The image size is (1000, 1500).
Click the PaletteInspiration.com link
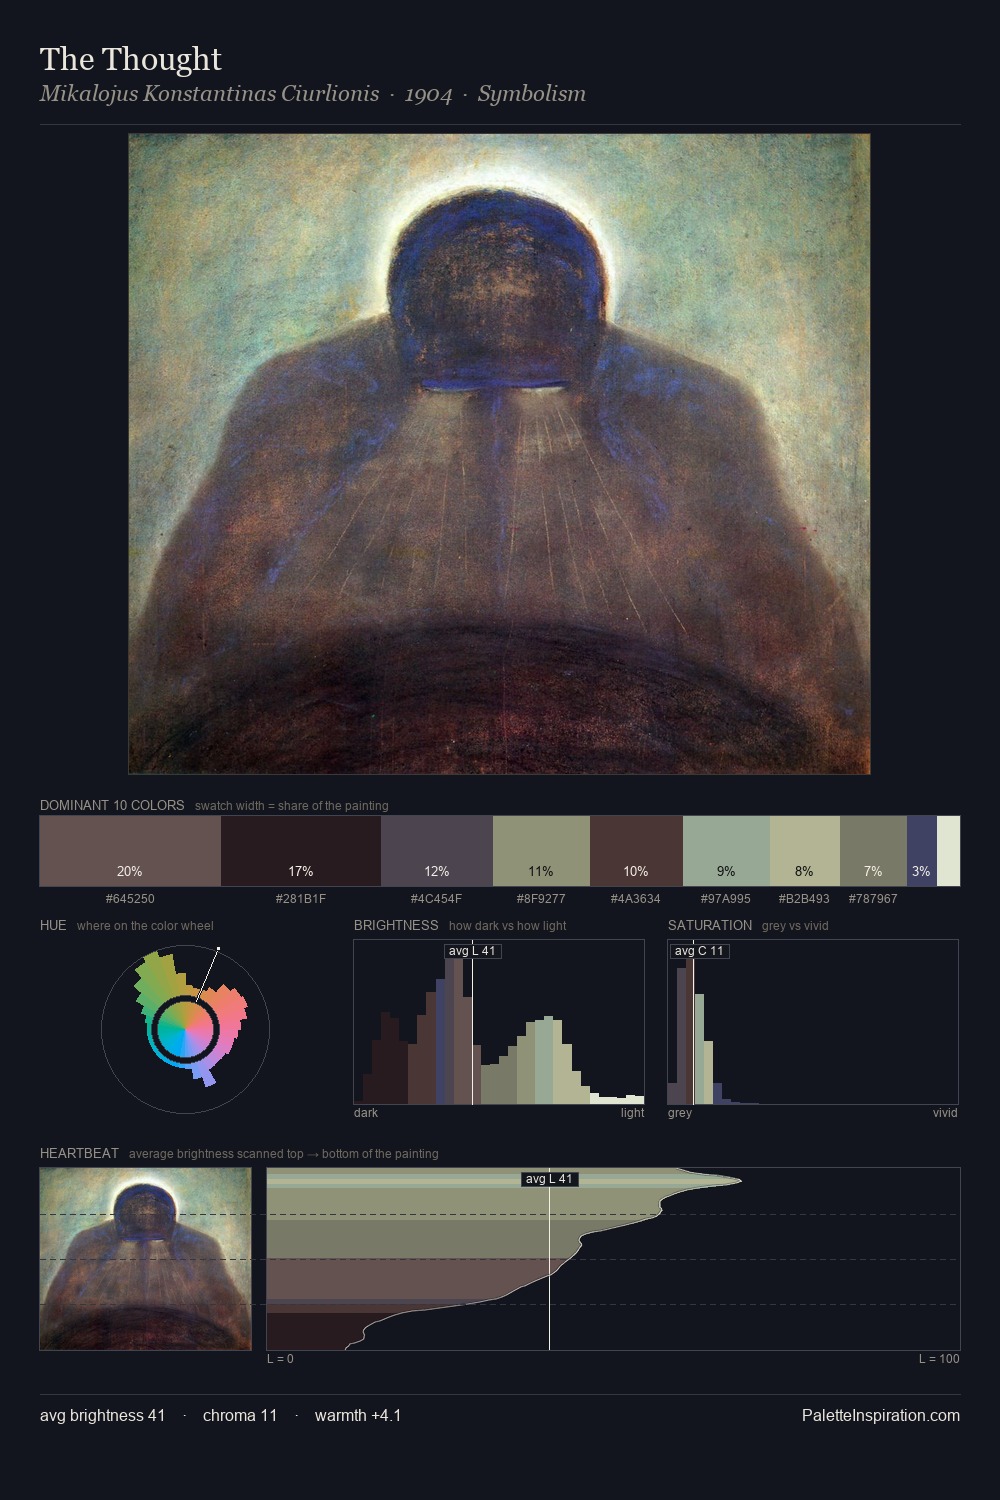coord(881,1415)
